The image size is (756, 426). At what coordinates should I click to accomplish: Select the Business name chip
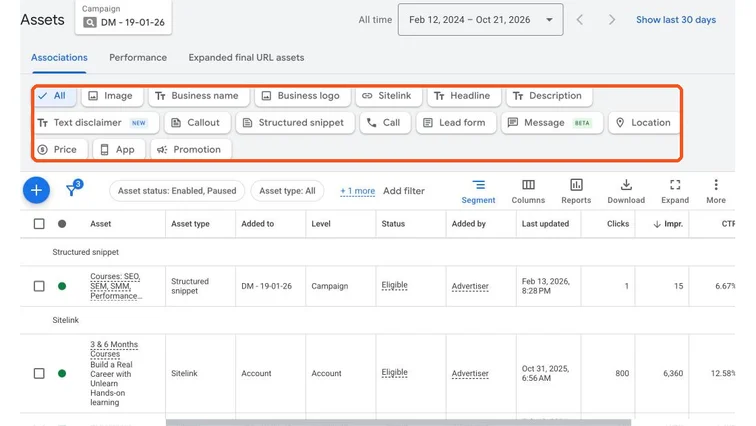[199, 96]
